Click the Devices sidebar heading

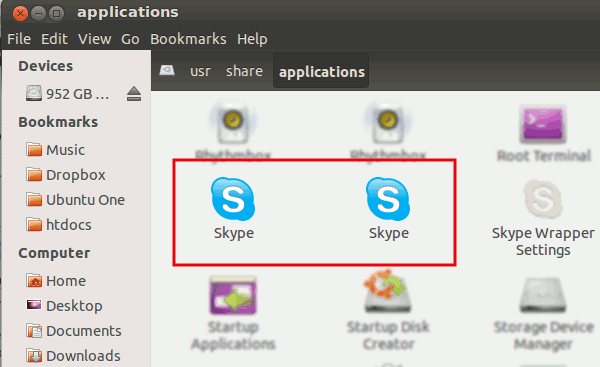[x=46, y=66]
